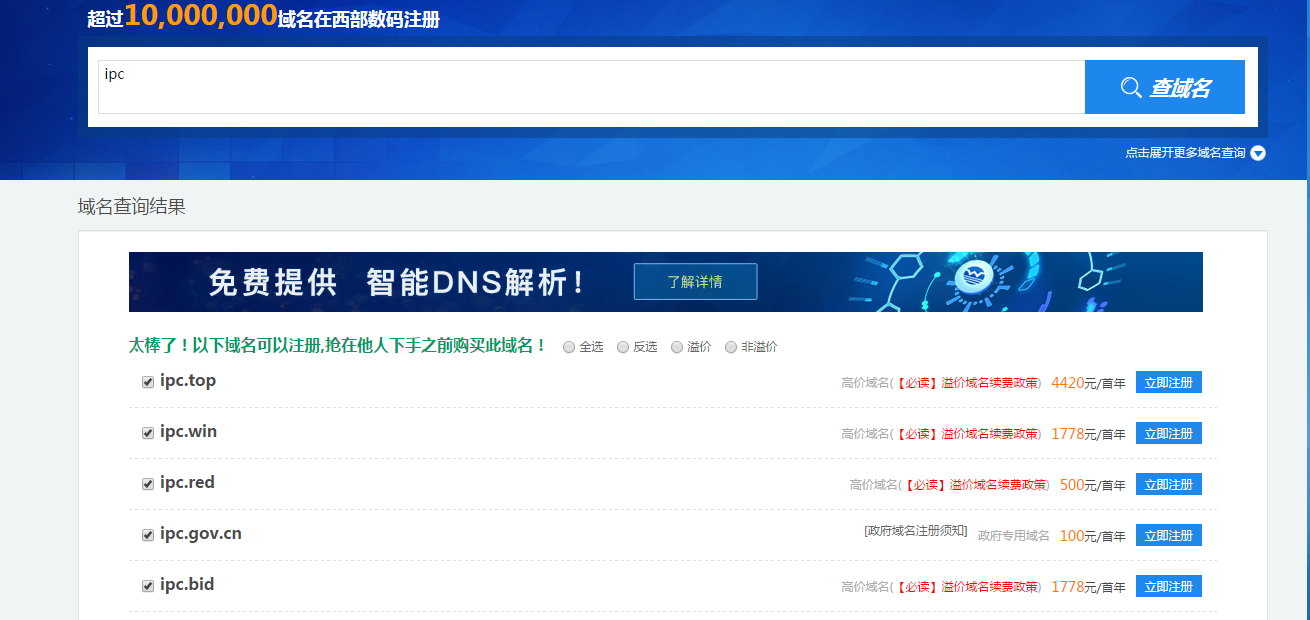Image resolution: width=1310 pixels, height=620 pixels.
Task: Click the 查域名 search button
Action: pyautogui.click(x=1165, y=87)
